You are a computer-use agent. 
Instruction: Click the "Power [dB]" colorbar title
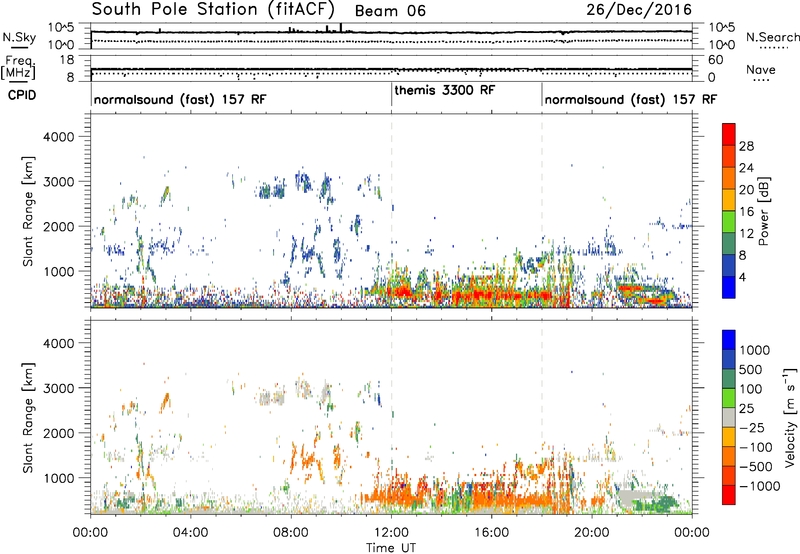pyautogui.click(x=763, y=211)
